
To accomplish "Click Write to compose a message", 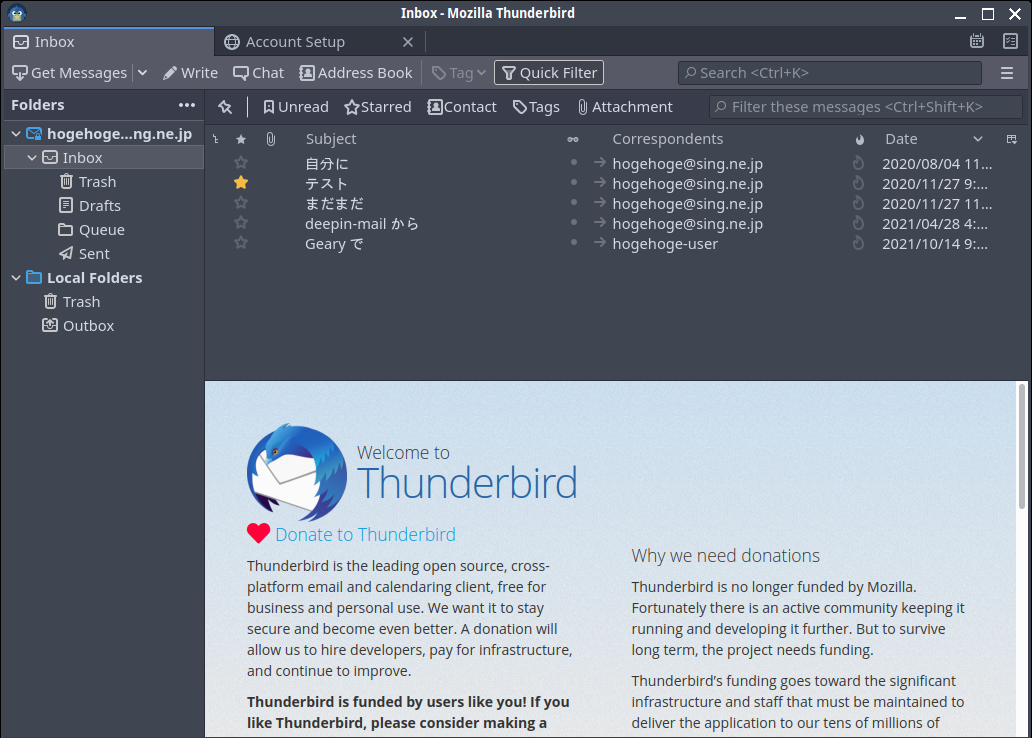I will 190,73.
